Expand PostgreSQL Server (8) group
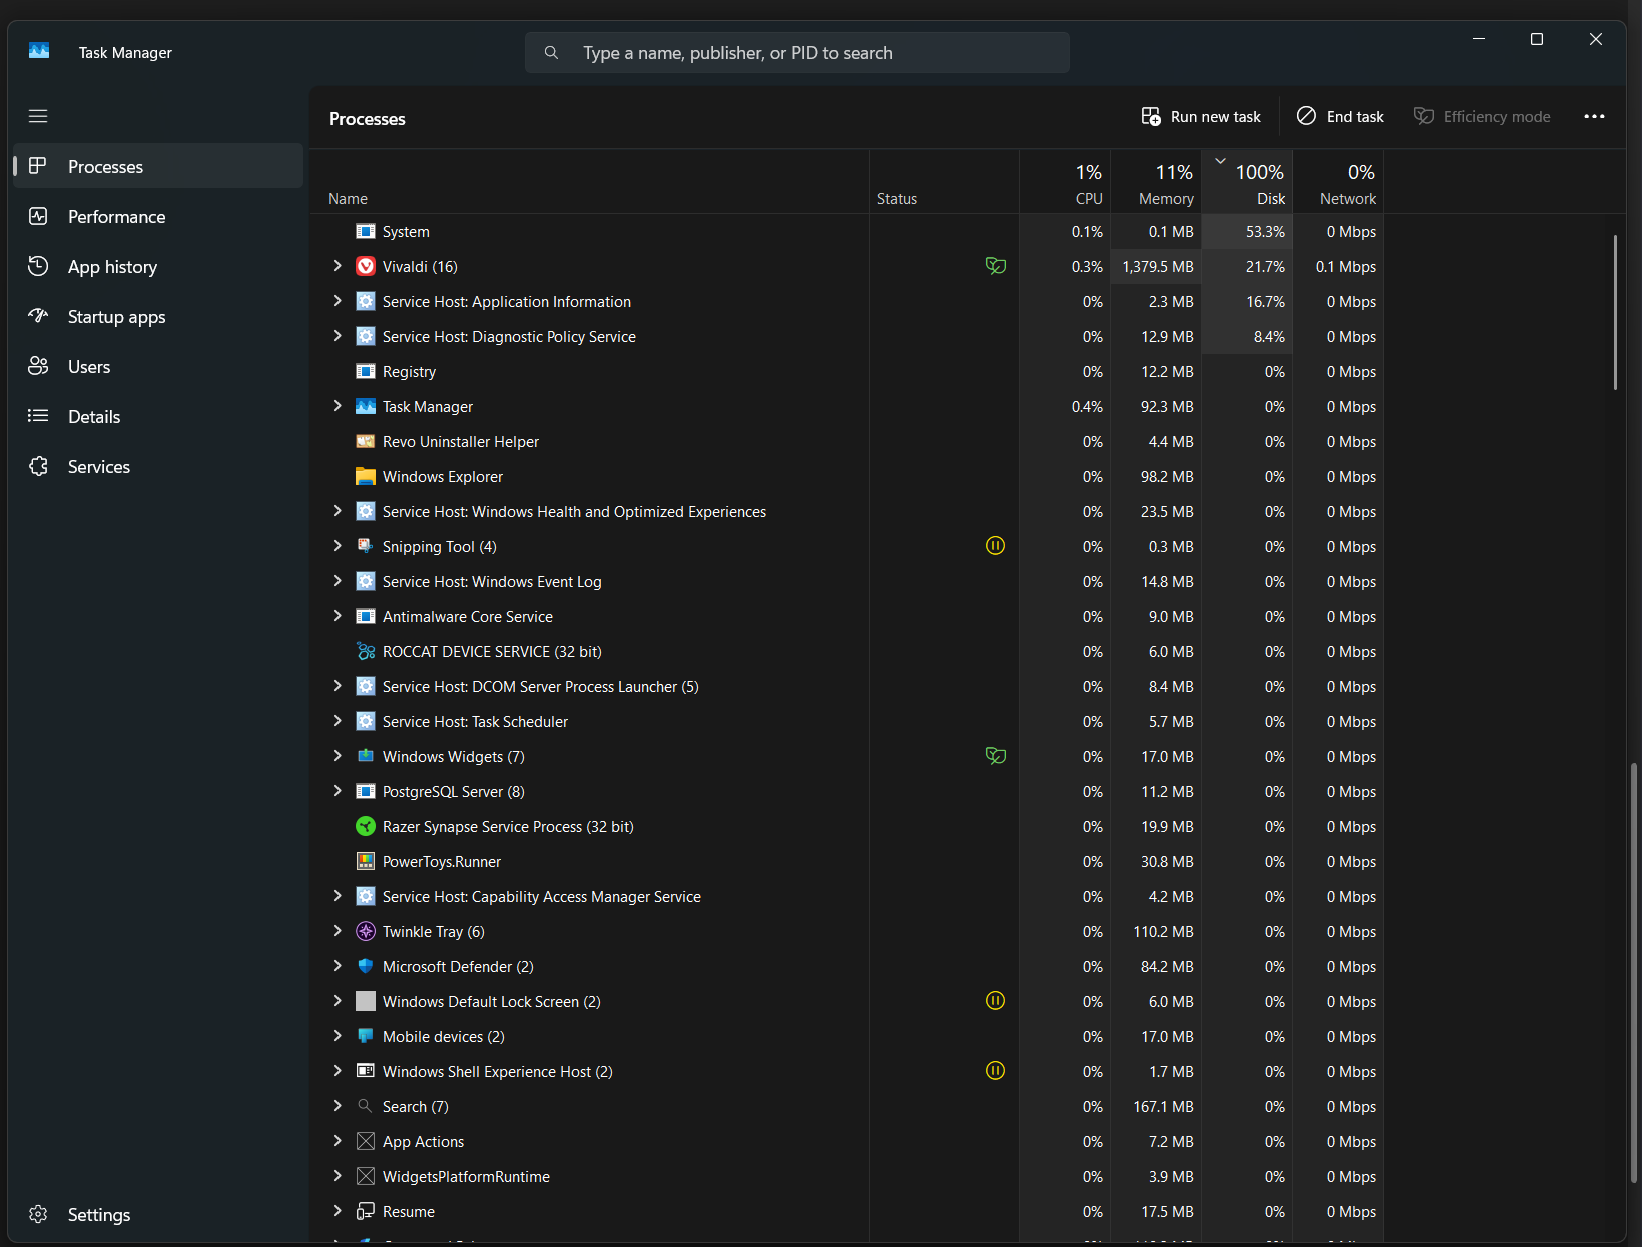 (337, 791)
